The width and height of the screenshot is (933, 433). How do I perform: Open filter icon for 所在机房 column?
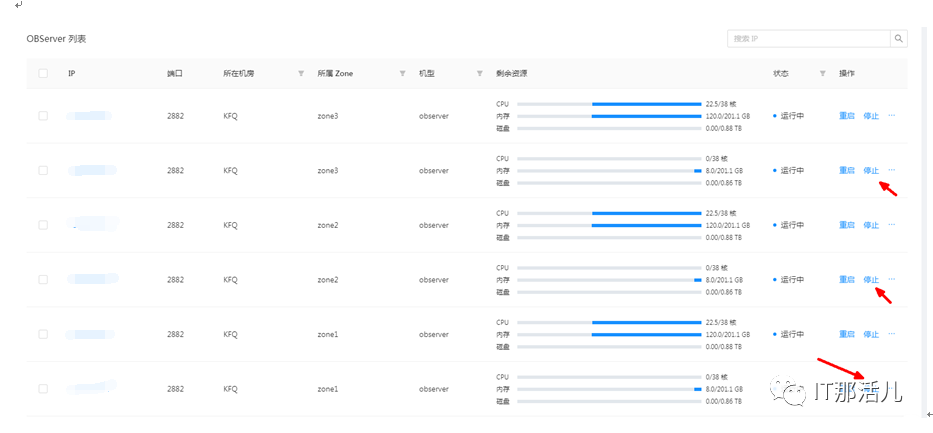pyautogui.click(x=300, y=74)
